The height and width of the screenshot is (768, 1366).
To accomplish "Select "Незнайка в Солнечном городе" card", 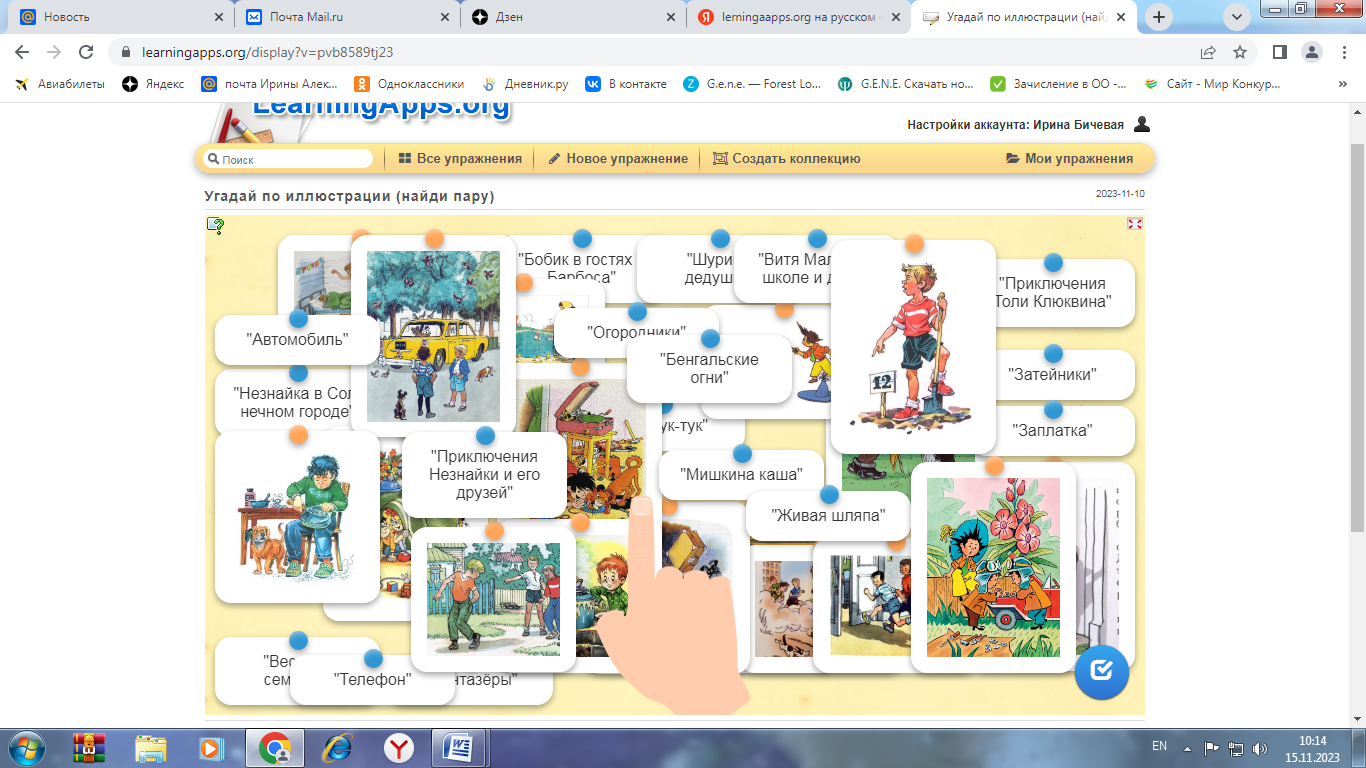I will click(x=292, y=402).
